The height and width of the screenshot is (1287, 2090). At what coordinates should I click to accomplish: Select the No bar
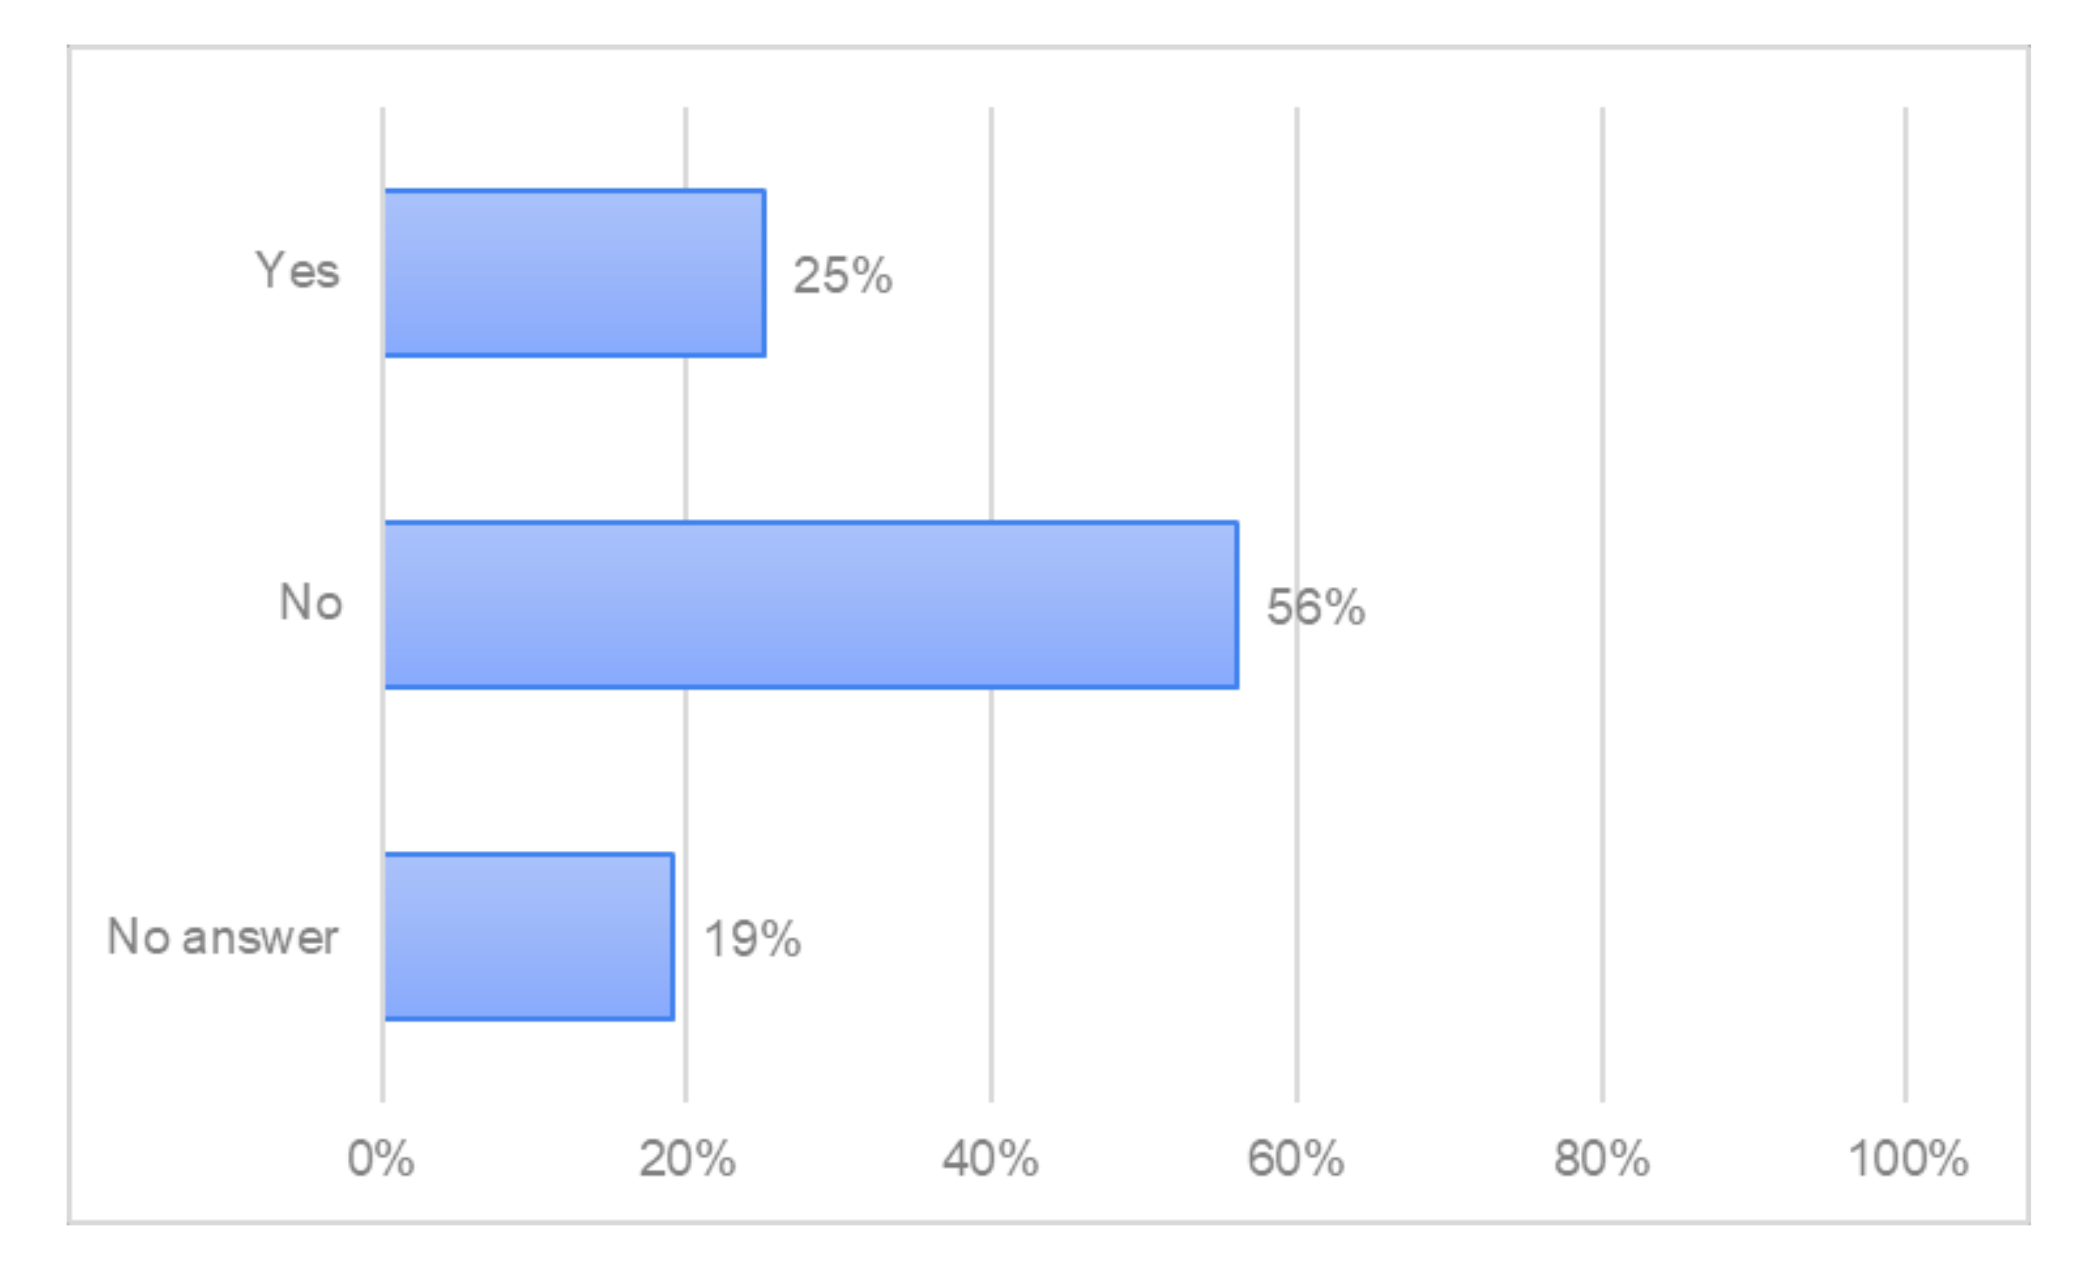tap(810, 605)
